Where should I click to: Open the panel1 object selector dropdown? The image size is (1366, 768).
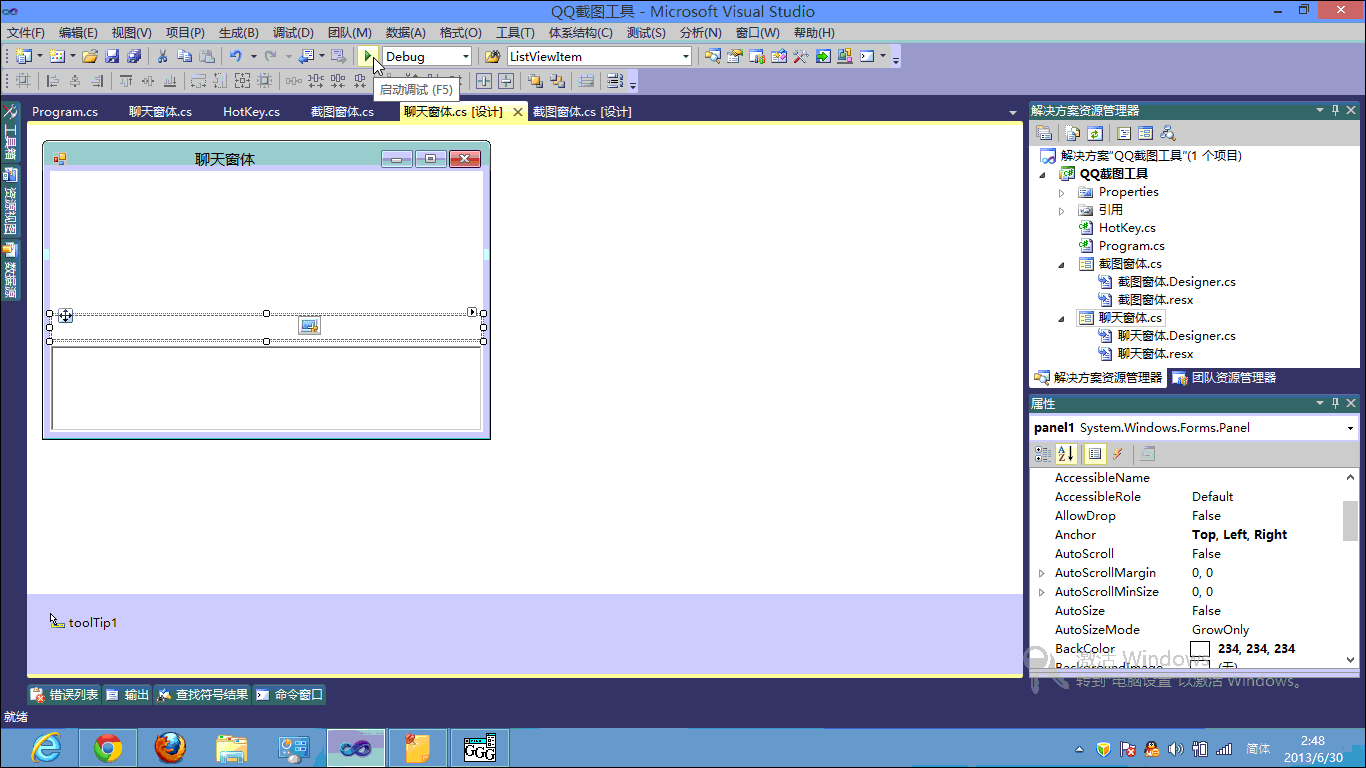[1350, 428]
